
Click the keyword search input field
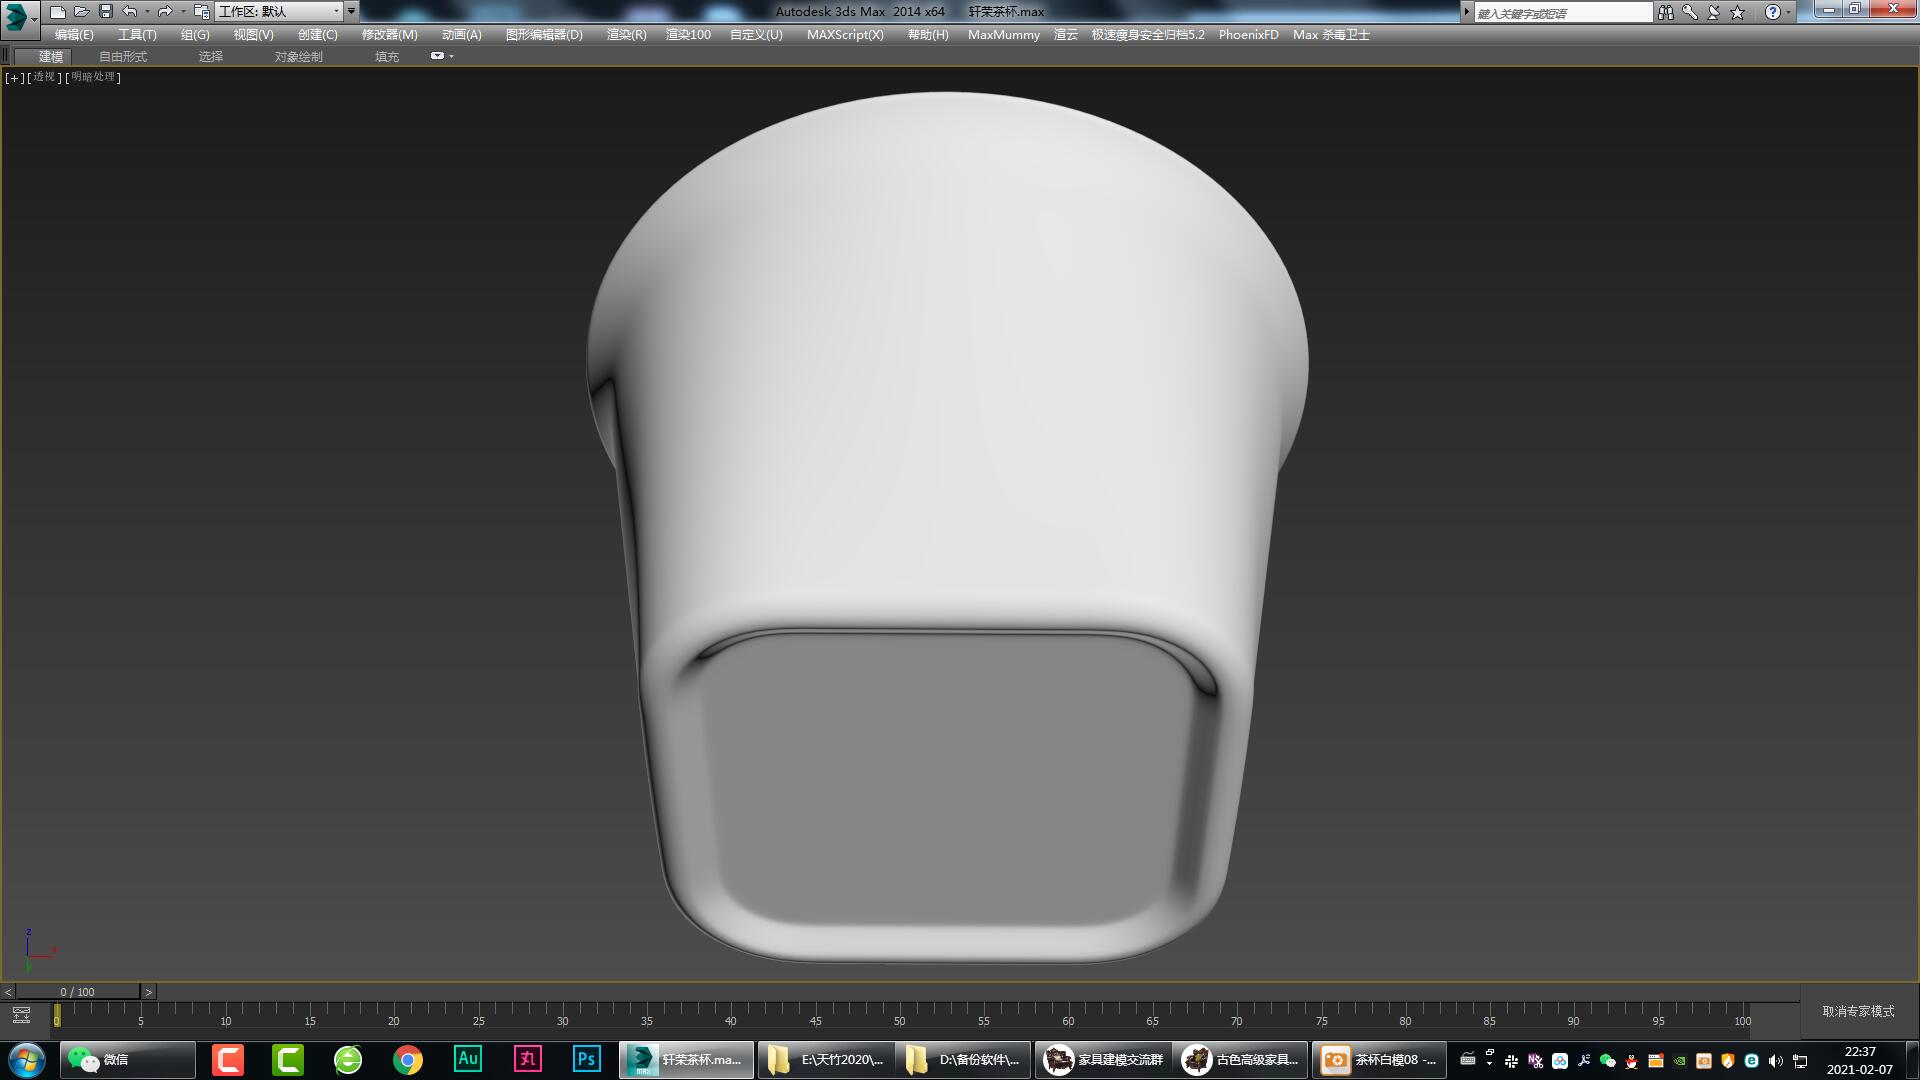coord(1560,11)
